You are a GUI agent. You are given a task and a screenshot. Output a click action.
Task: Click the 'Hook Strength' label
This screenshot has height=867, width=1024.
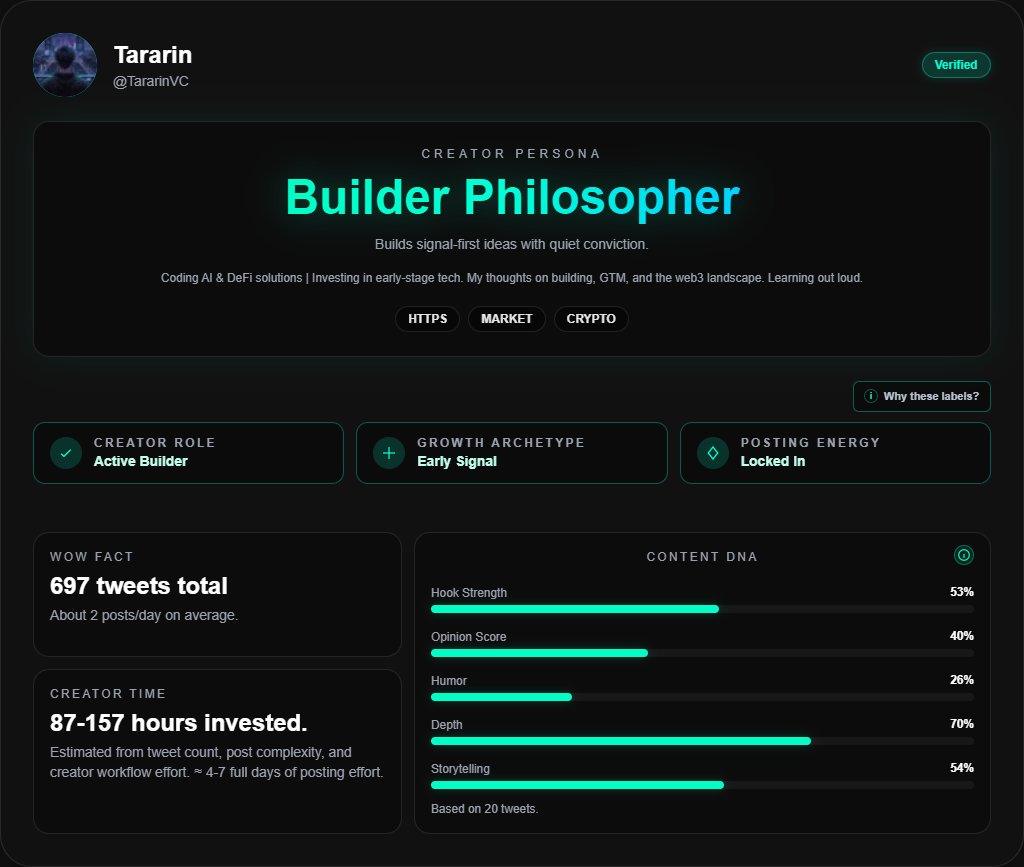click(469, 593)
